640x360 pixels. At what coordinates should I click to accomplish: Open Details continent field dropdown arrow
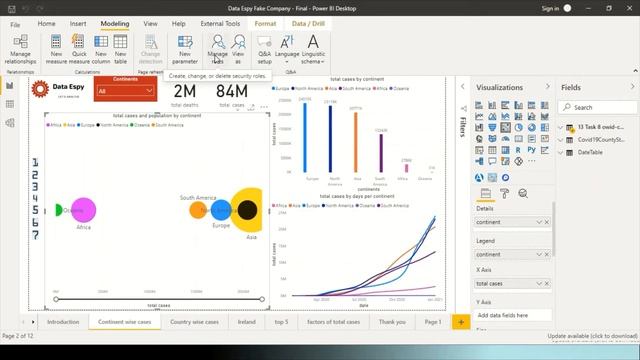pyautogui.click(x=539, y=222)
